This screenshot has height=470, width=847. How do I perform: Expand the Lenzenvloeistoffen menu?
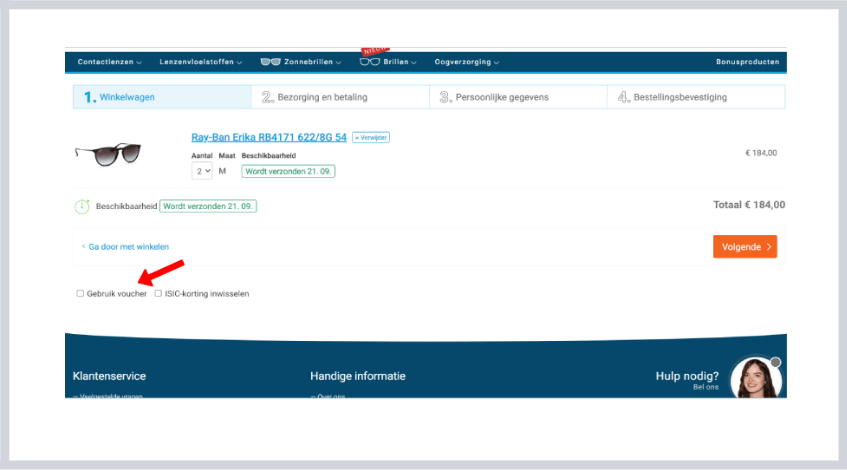(x=200, y=62)
